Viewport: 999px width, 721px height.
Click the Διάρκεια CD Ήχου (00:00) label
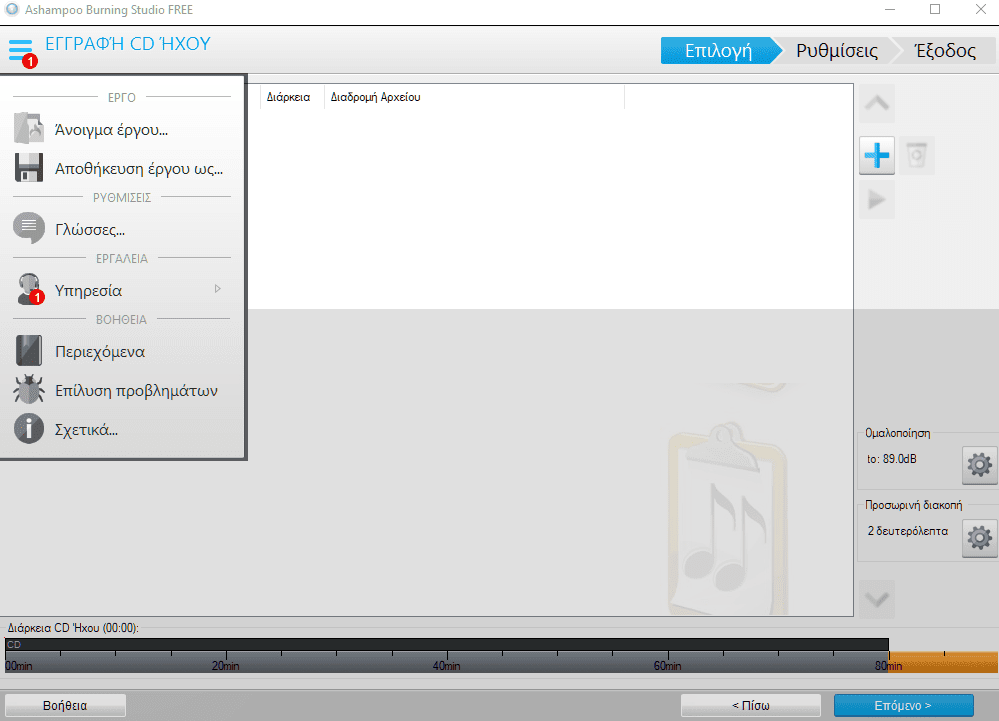73,627
